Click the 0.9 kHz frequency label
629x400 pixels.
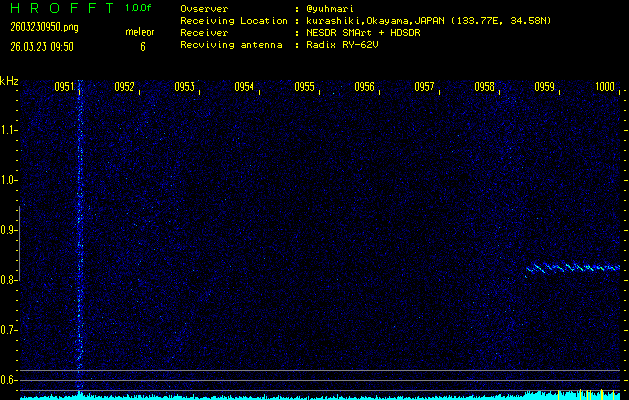click(x=8, y=230)
